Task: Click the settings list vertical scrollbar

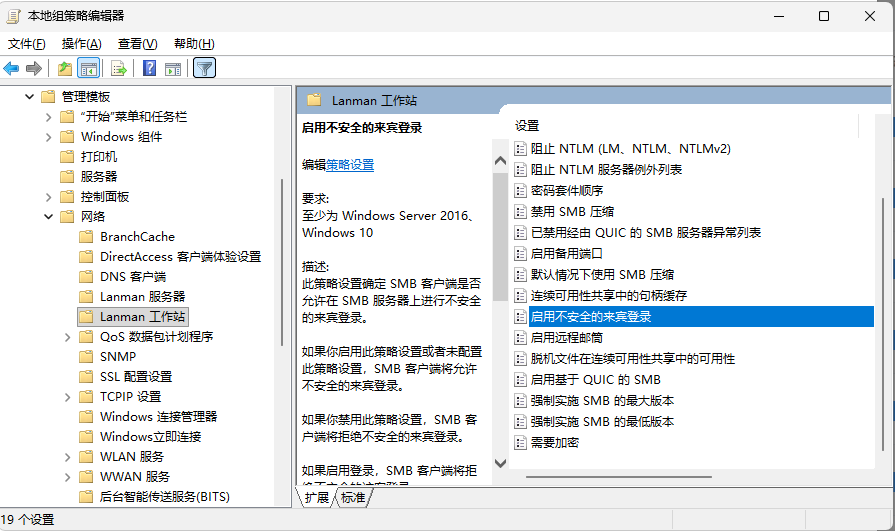Action: click(x=882, y=300)
